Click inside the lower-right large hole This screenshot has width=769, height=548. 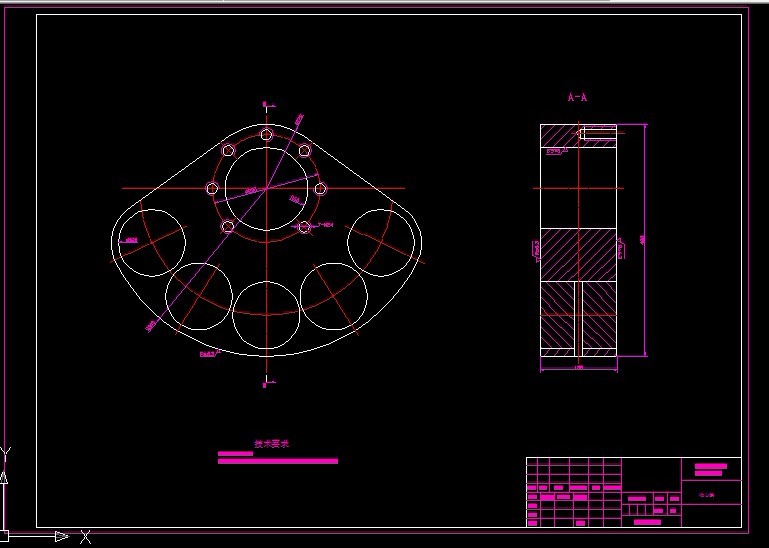334,296
